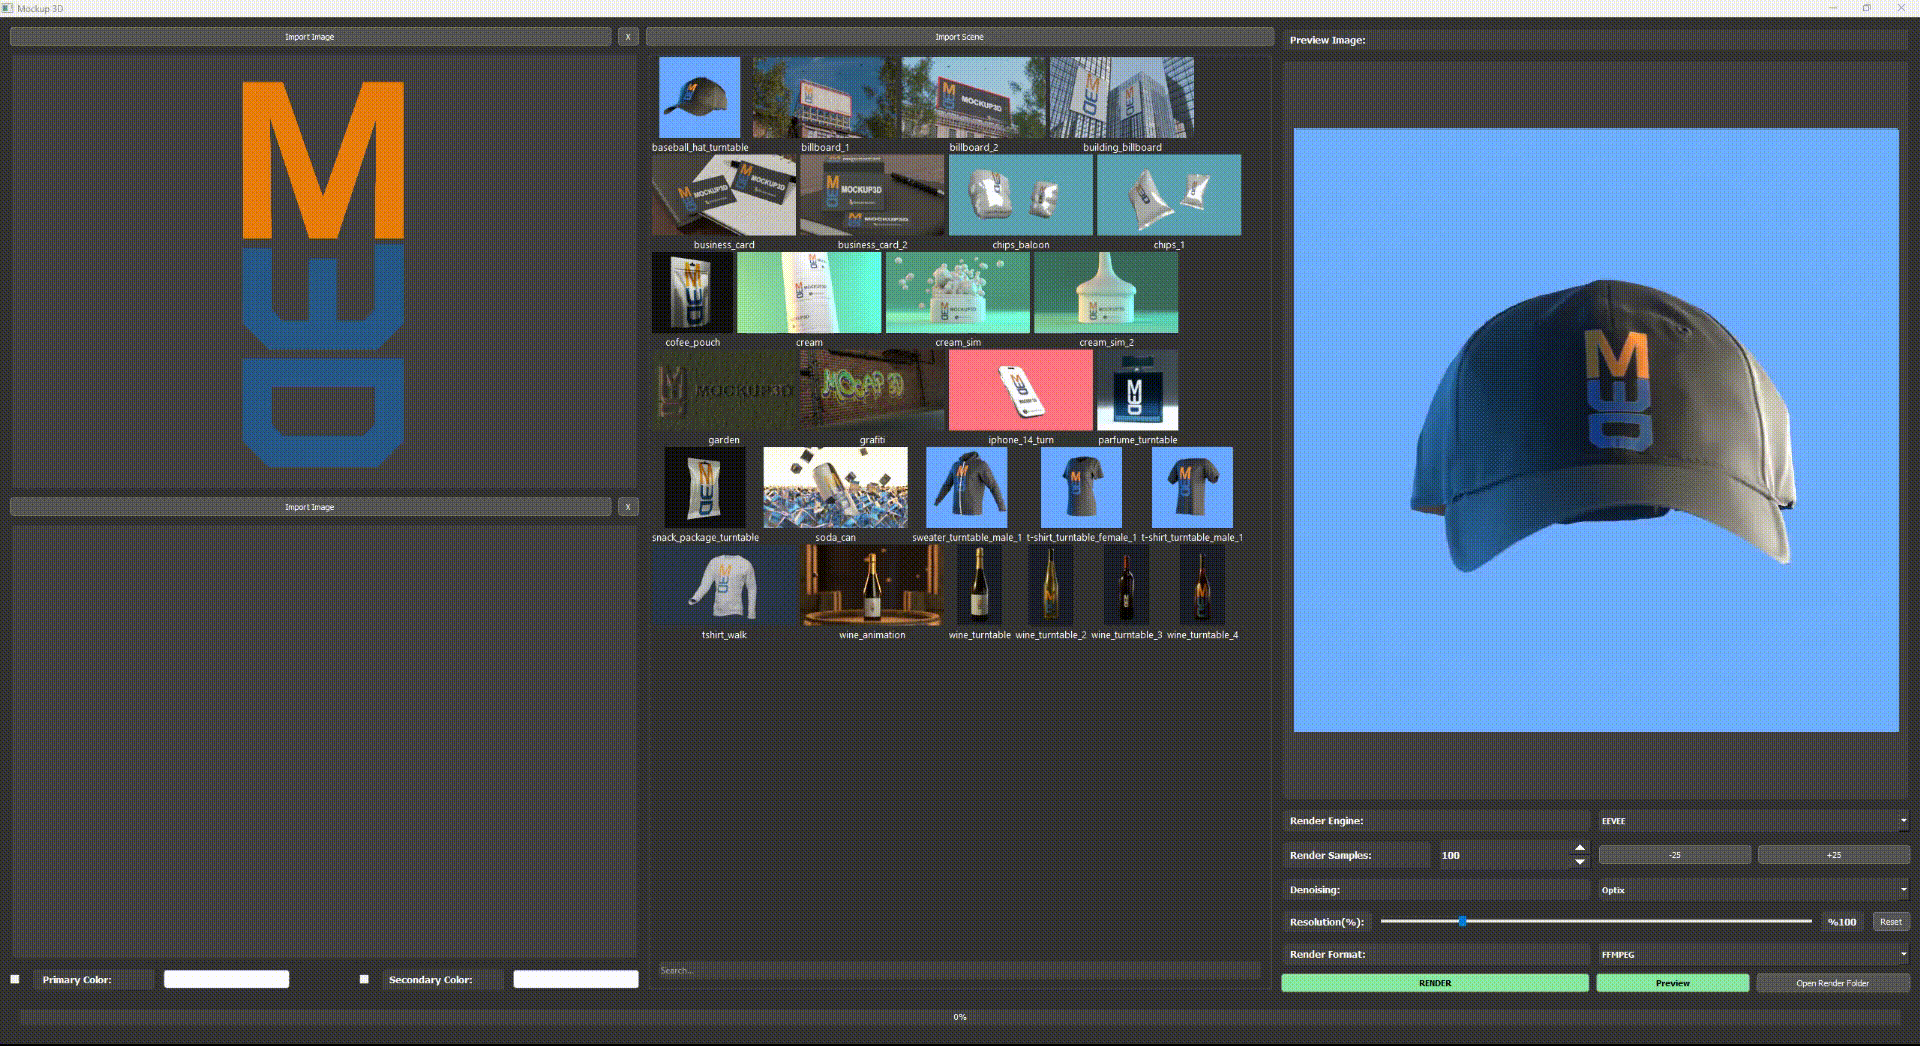Screen dimensions: 1920x1046
Task: Focus the scene Search field
Action: [x=960, y=970]
